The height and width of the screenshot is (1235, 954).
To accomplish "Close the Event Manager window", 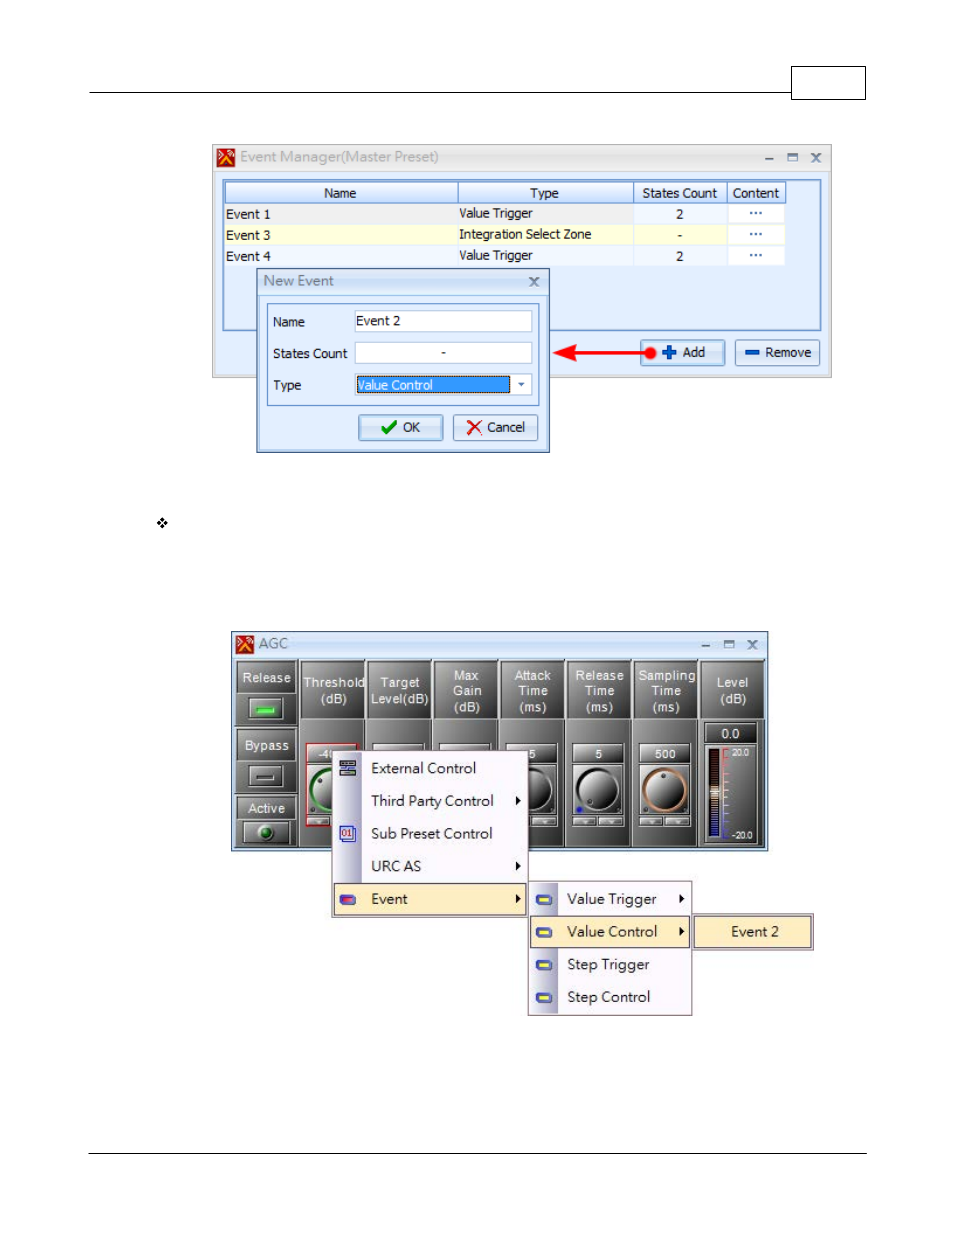I will pyautogui.click(x=816, y=157).
